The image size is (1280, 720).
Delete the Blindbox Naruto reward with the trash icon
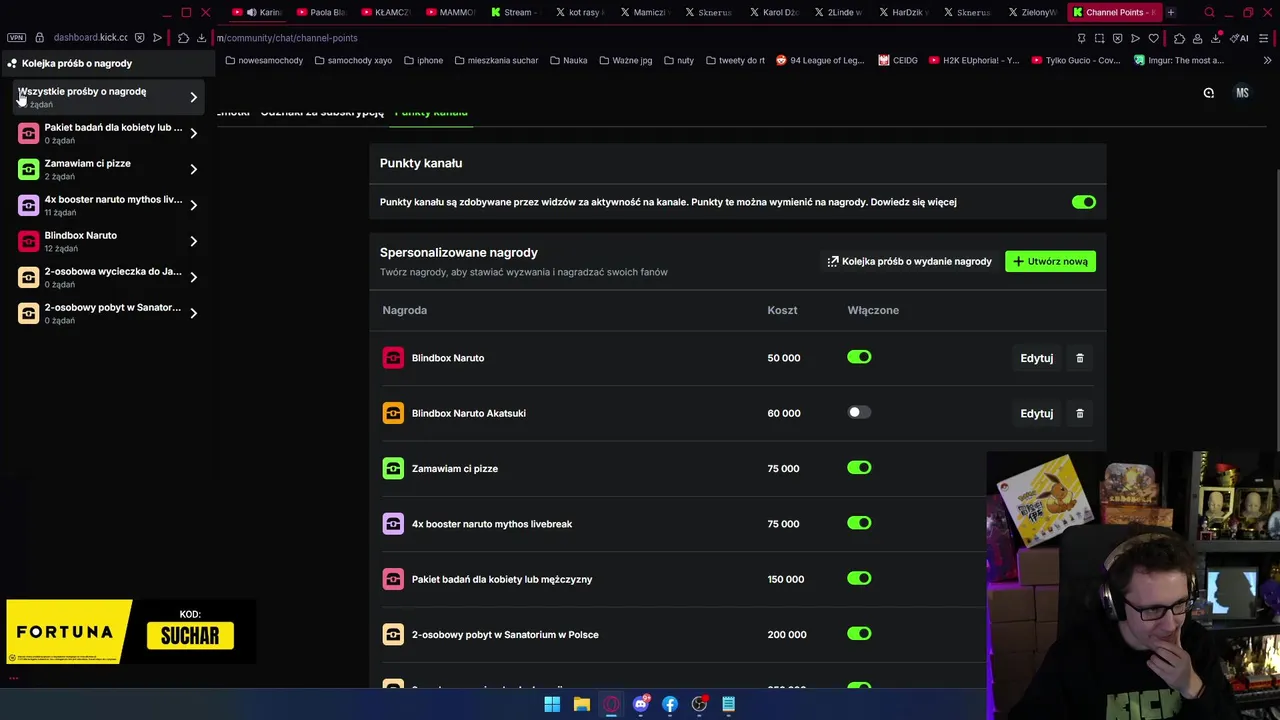coord(1079,358)
